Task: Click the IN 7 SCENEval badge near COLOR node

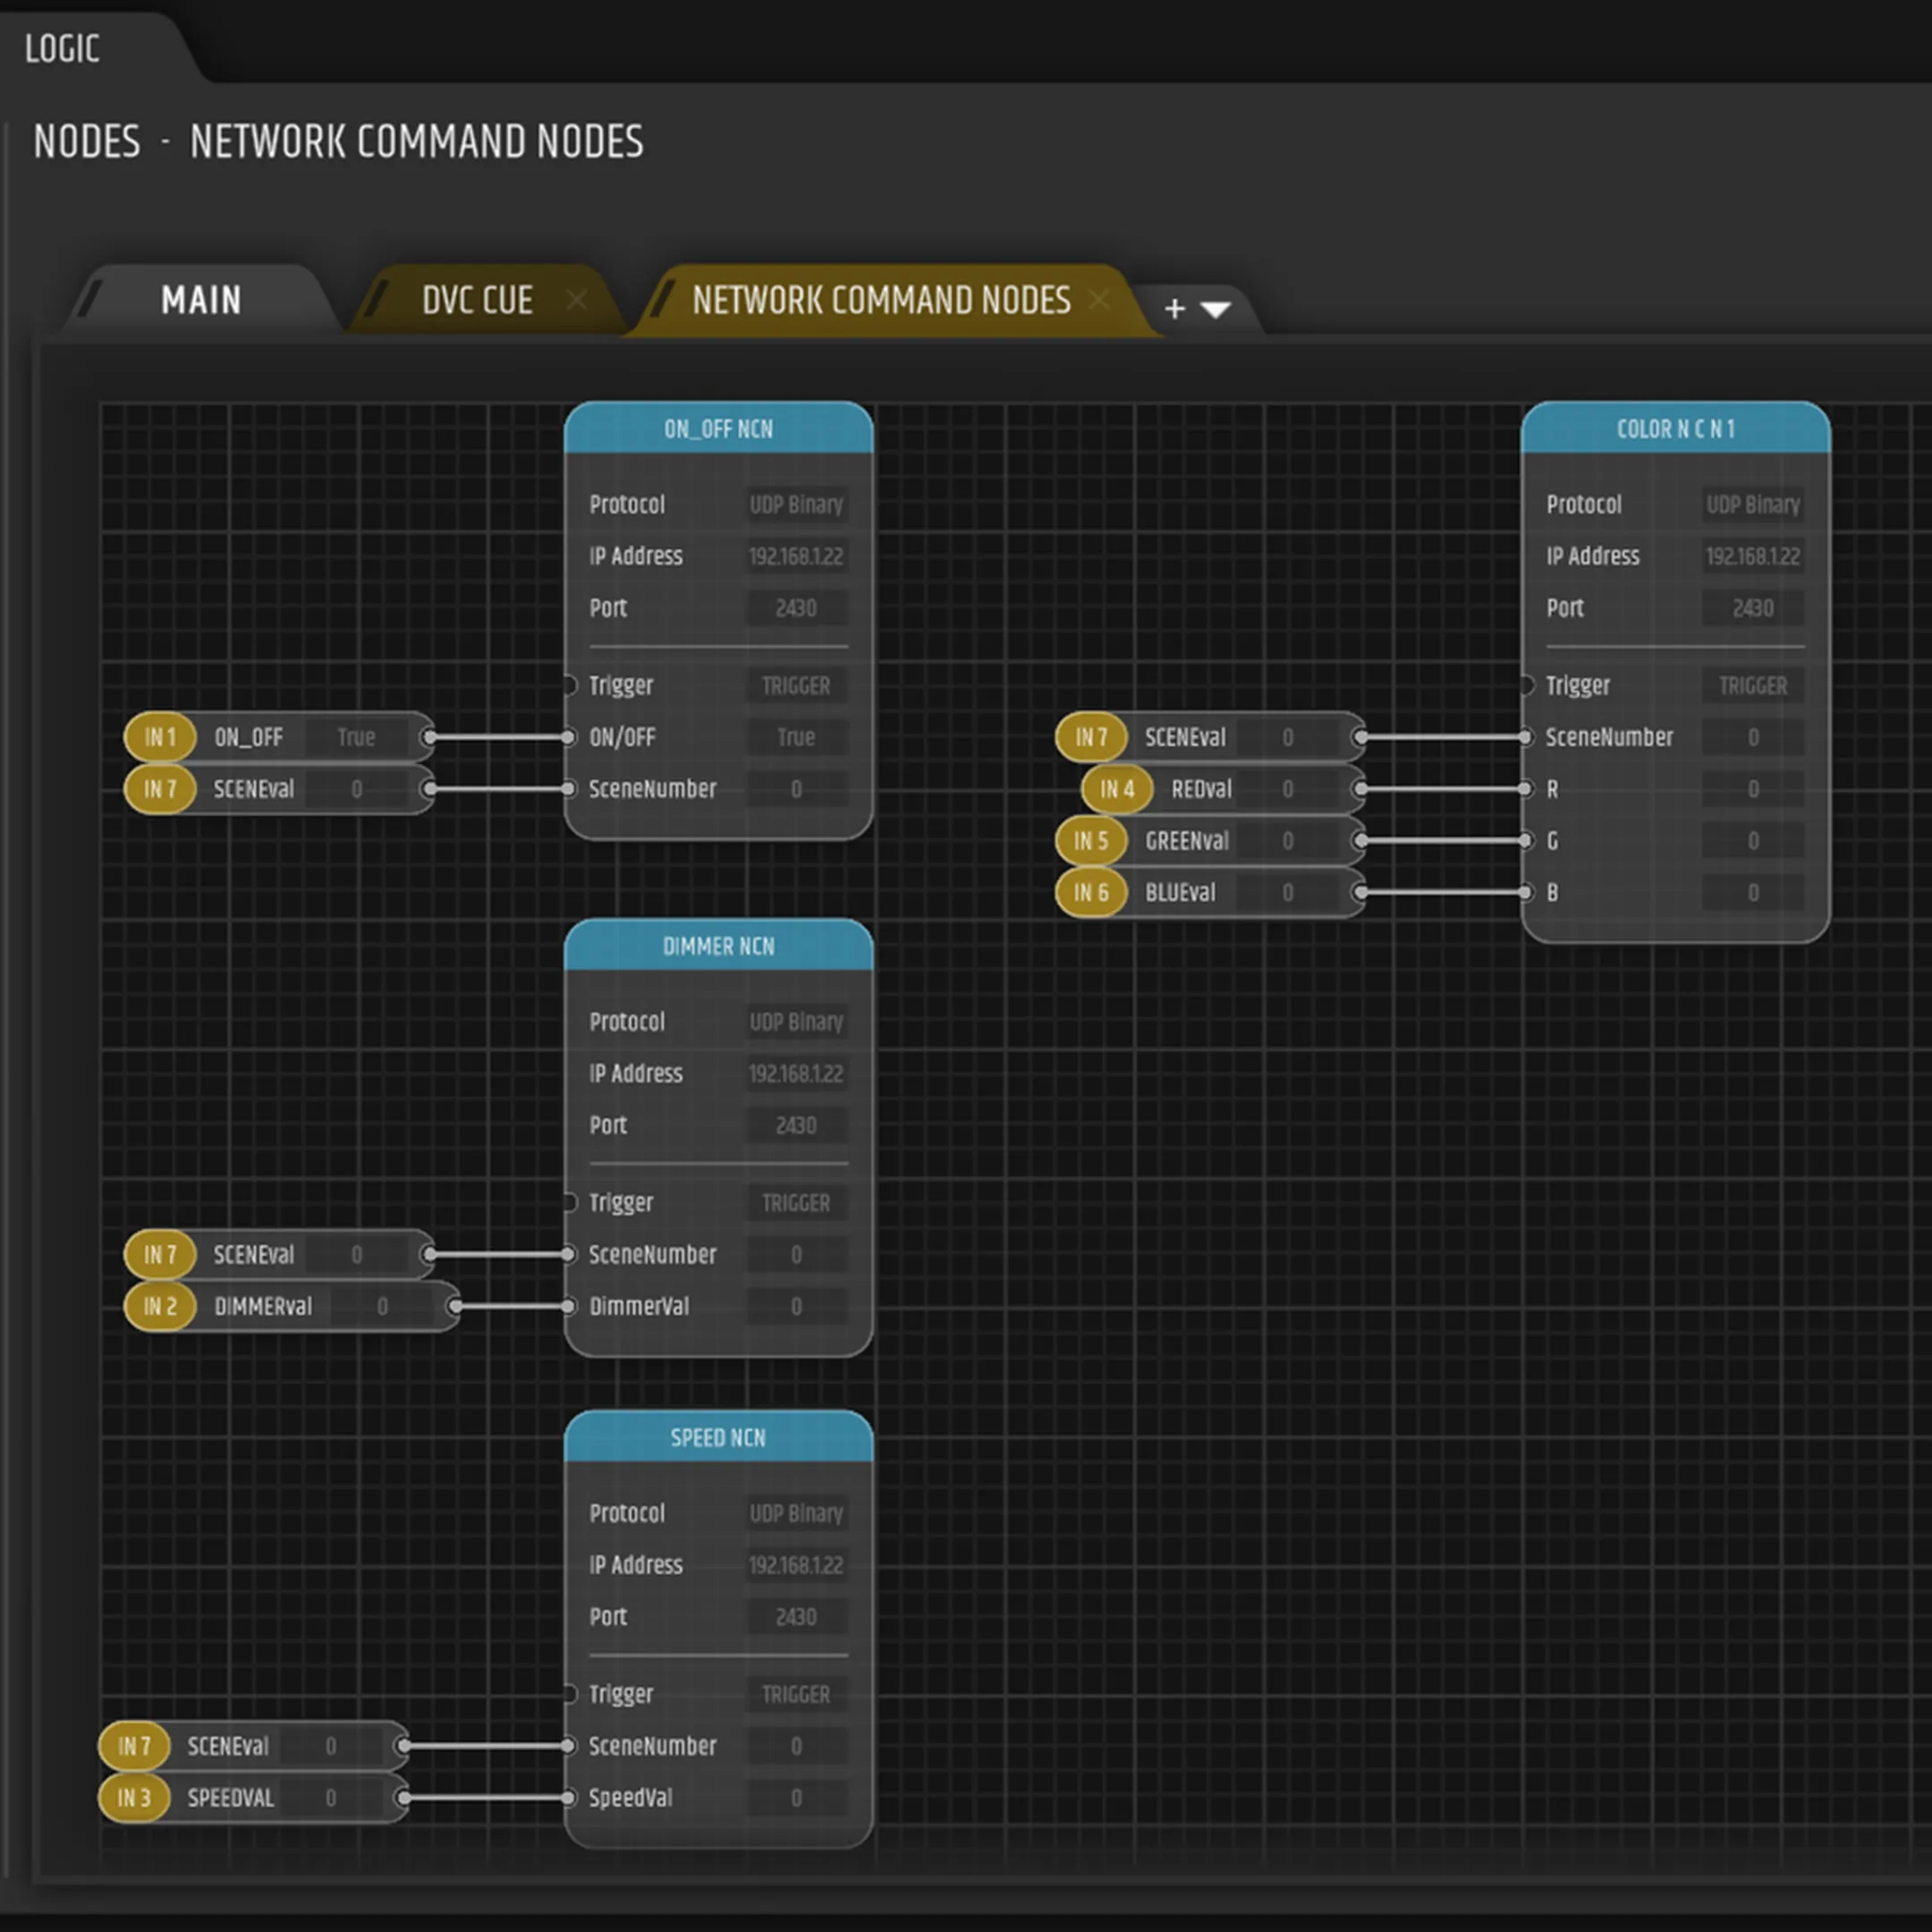Action: (1090, 737)
